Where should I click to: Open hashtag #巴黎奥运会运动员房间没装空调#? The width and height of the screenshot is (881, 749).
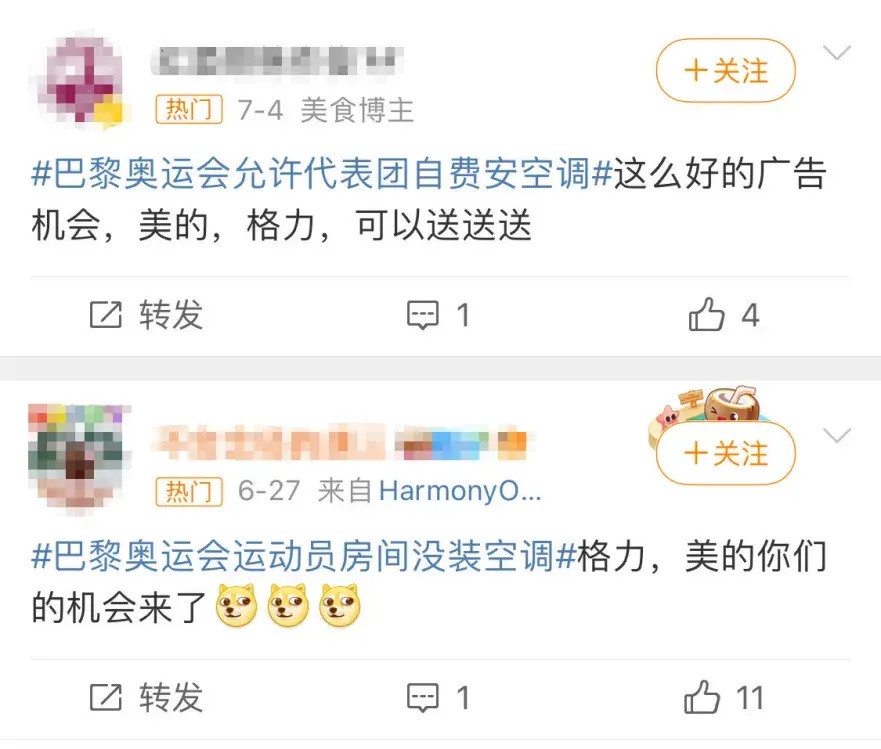pos(304,556)
